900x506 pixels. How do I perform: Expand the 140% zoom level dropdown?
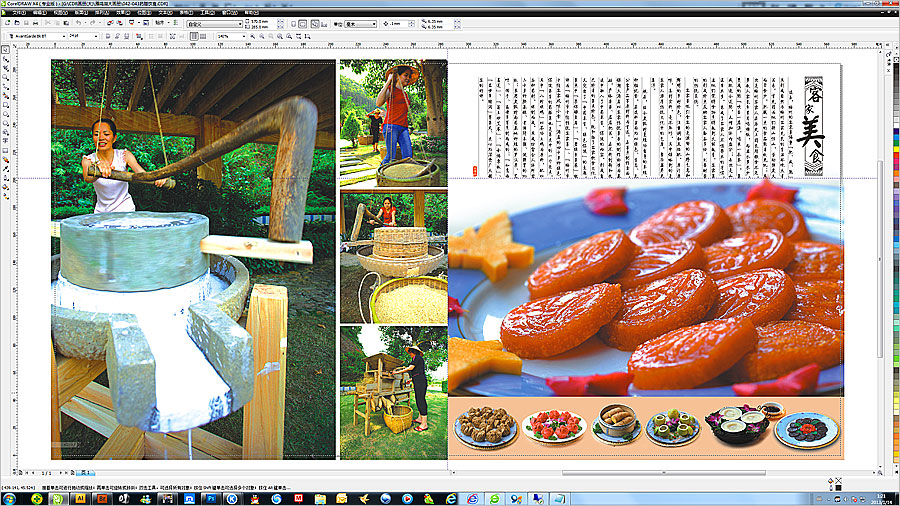pos(244,36)
